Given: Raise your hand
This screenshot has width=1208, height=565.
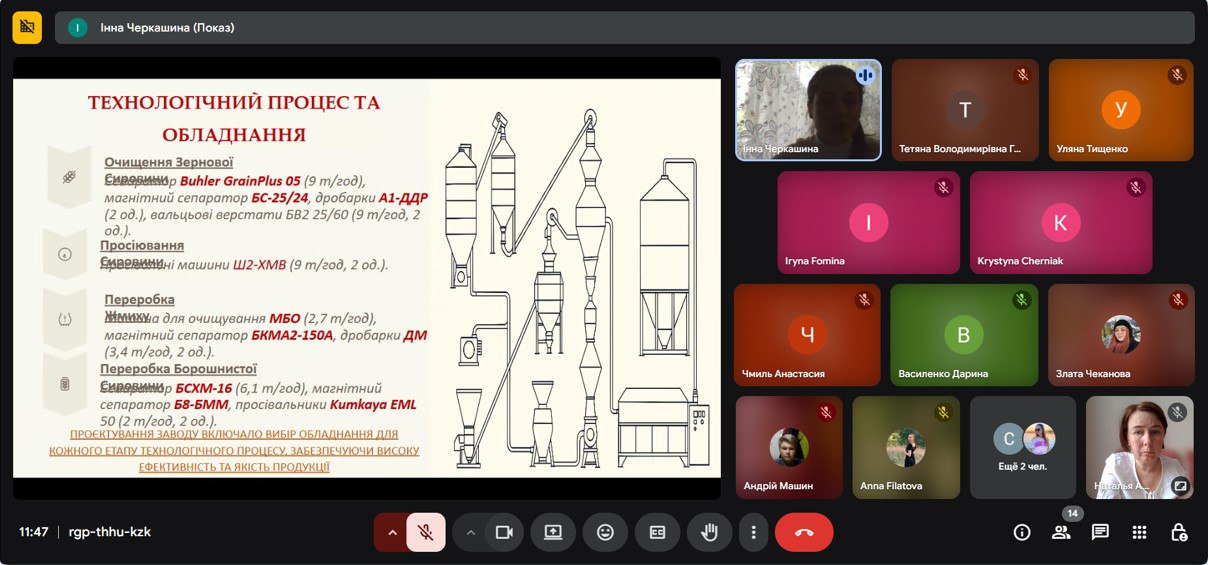Looking at the screenshot, I should pyautogui.click(x=709, y=532).
